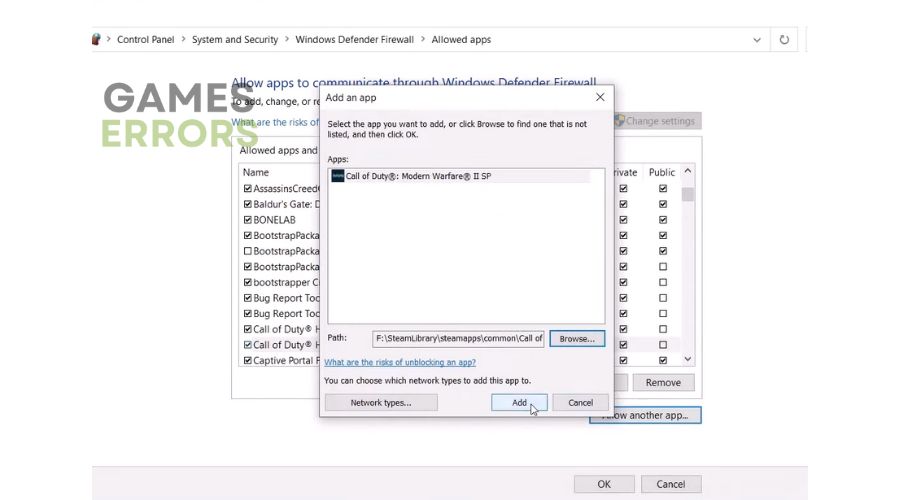Toggle Private checkbox for BONELAB row
This screenshot has height=500, width=900.
(x=623, y=220)
